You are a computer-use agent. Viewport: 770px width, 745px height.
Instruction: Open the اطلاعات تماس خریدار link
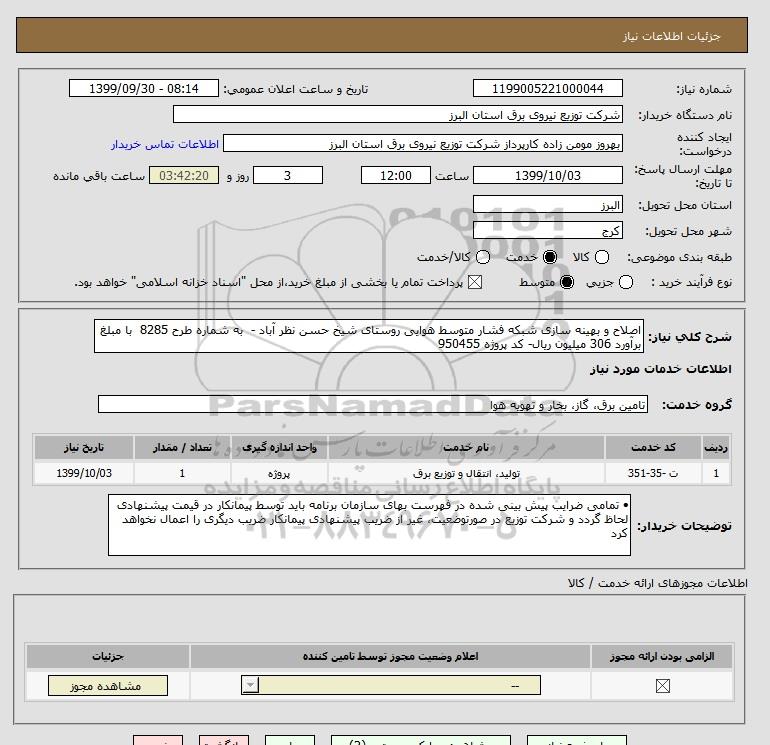165,144
